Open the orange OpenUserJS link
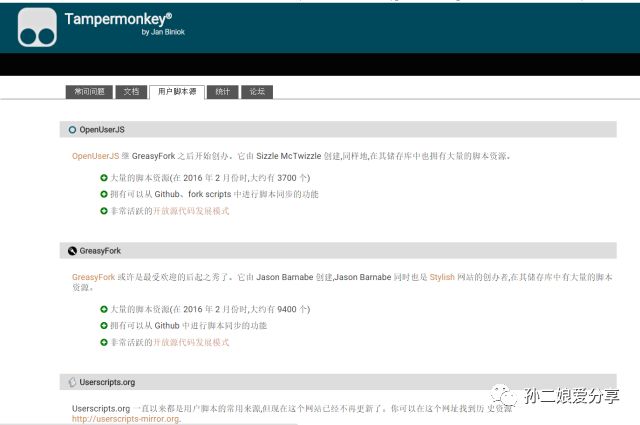Image resolution: width=640 pixels, height=425 pixels. click(x=96, y=156)
